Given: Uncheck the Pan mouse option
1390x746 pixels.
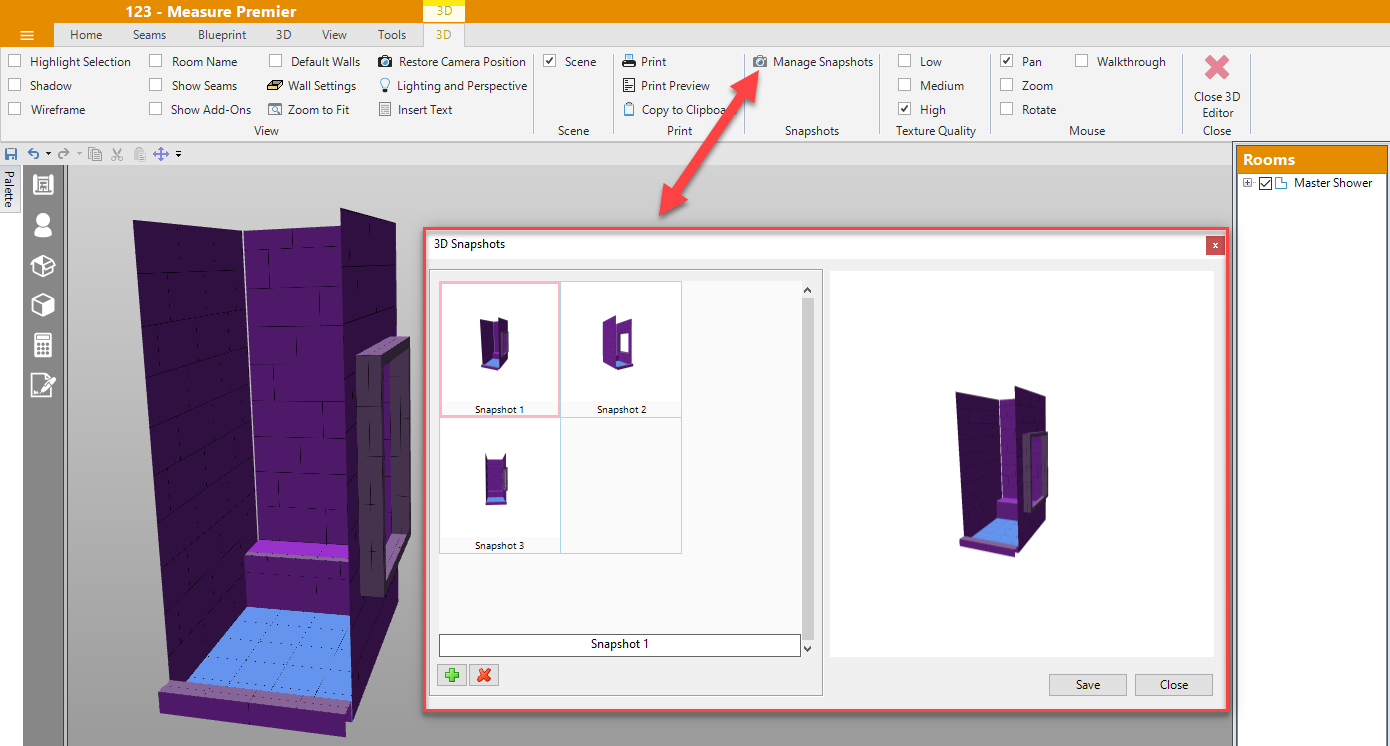Looking at the screenshot, I should coord(1007,61).
